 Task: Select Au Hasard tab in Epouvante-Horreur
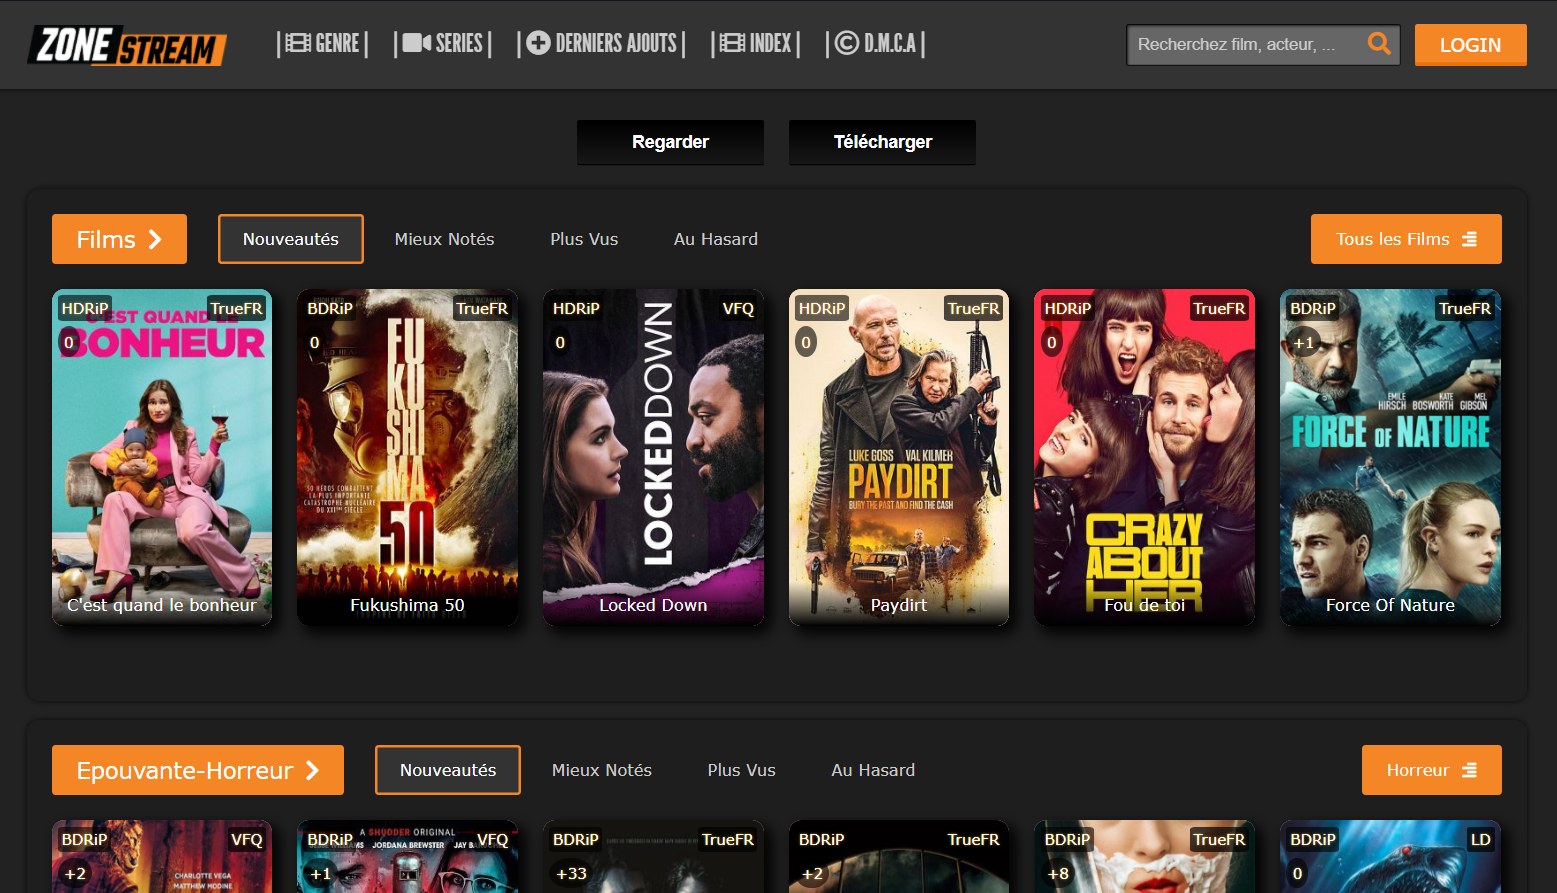pyautogui.click(x=873, y=770)
